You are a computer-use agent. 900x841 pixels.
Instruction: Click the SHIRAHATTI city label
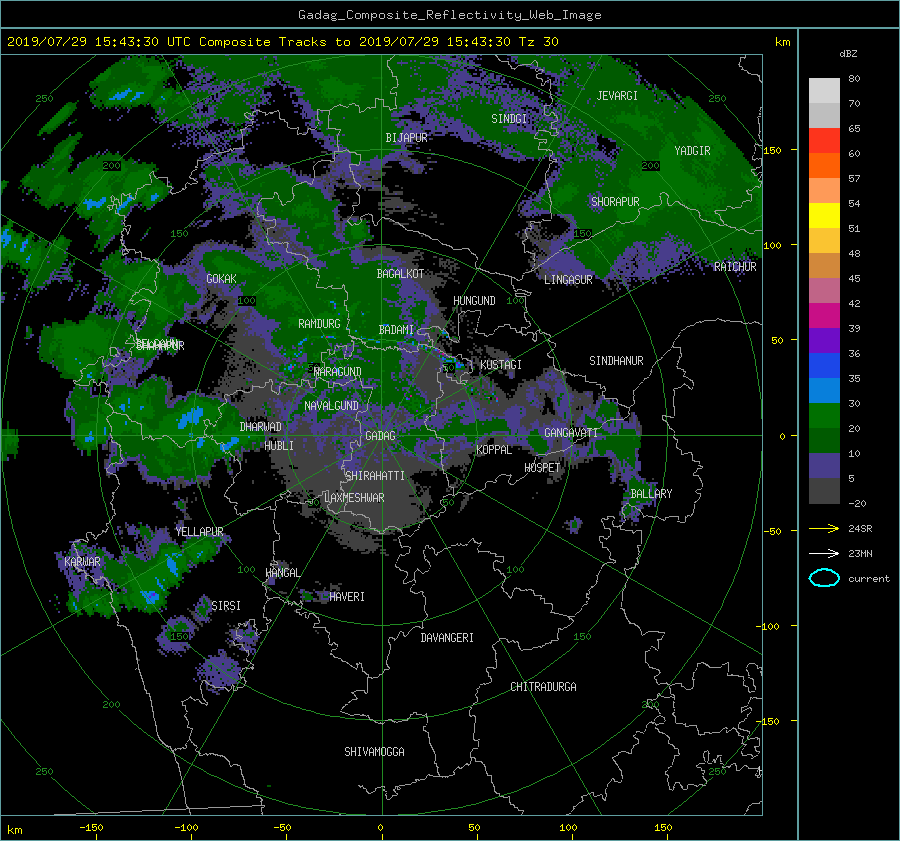375,476
